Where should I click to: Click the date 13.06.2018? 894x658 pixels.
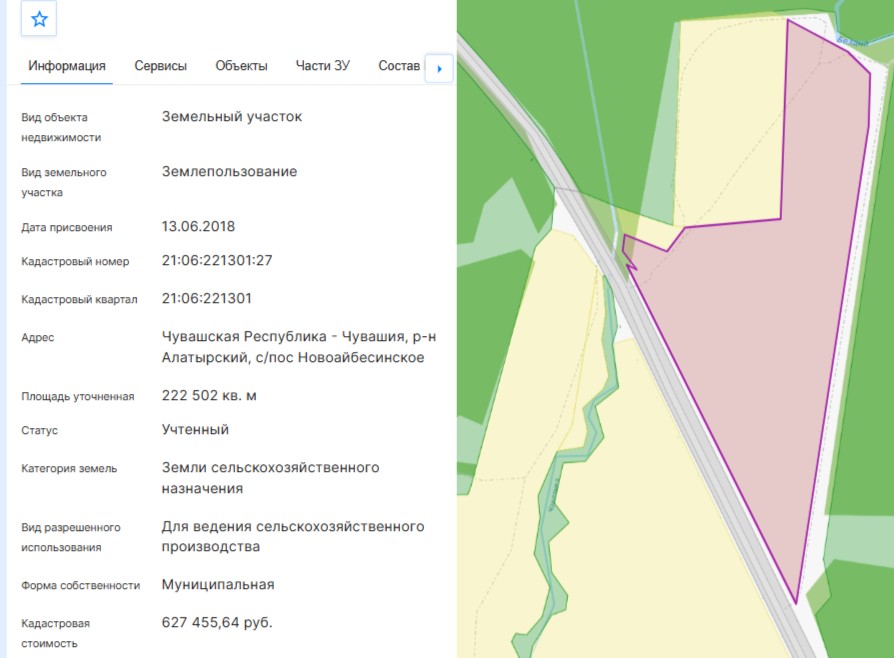point(198,226)
